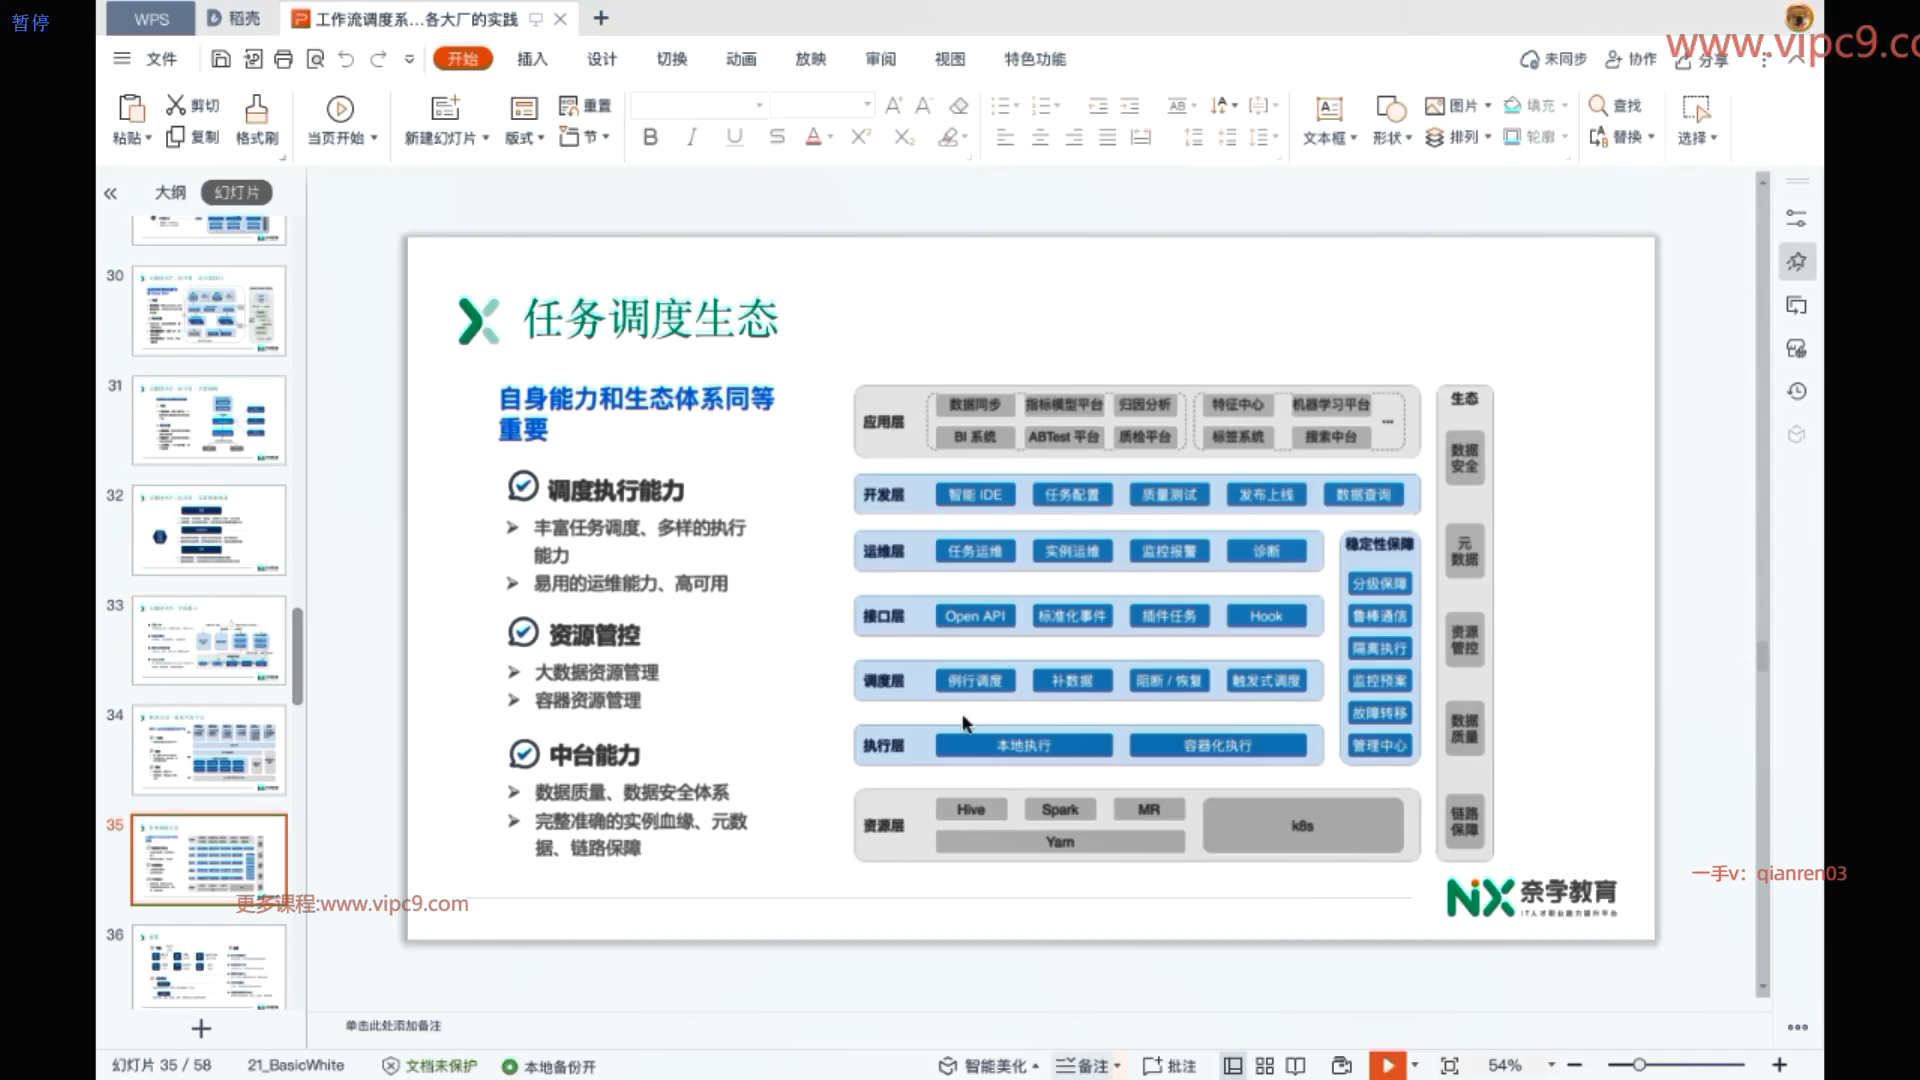Toggle Italic formatting button
Image resolution: width=1920 pixels, height=1080 pixels.
pyautogui.click(x=692, y=137)
